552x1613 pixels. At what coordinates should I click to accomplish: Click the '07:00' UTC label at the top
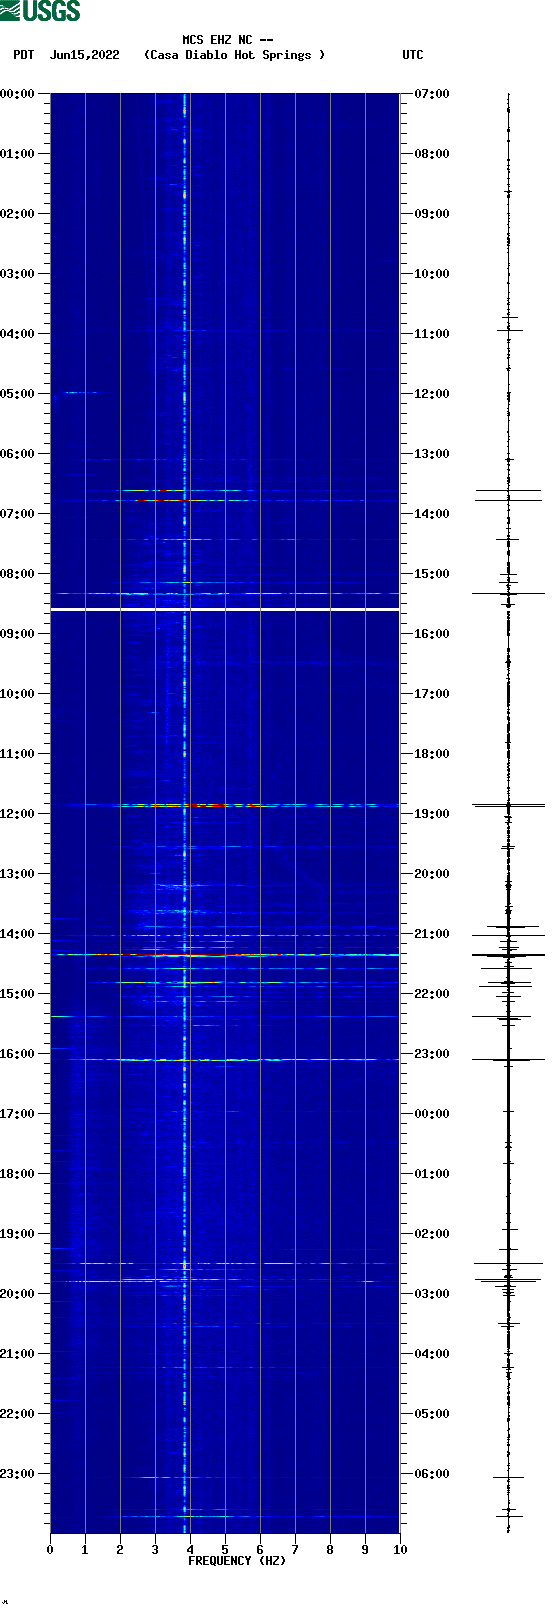(x=432, y=94)
